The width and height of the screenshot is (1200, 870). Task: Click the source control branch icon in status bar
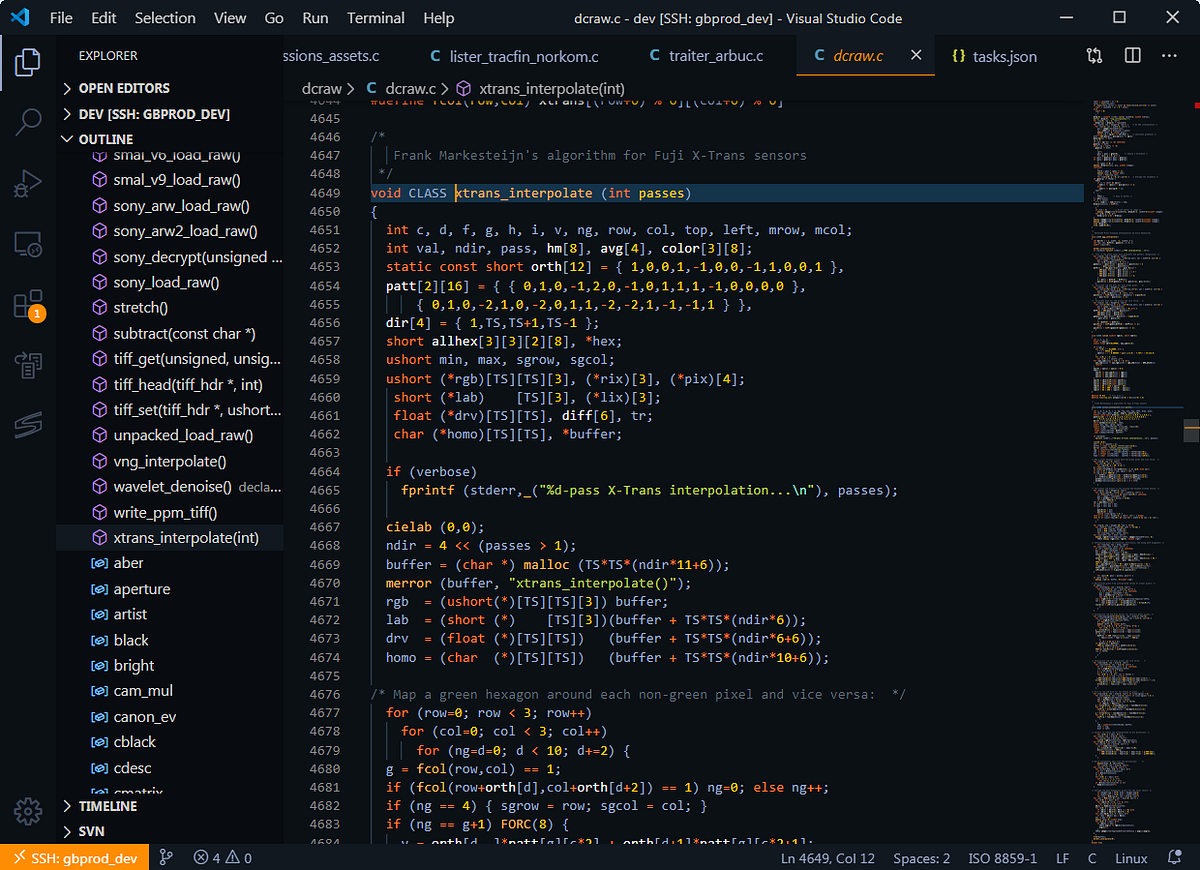(x=167, y=857)
